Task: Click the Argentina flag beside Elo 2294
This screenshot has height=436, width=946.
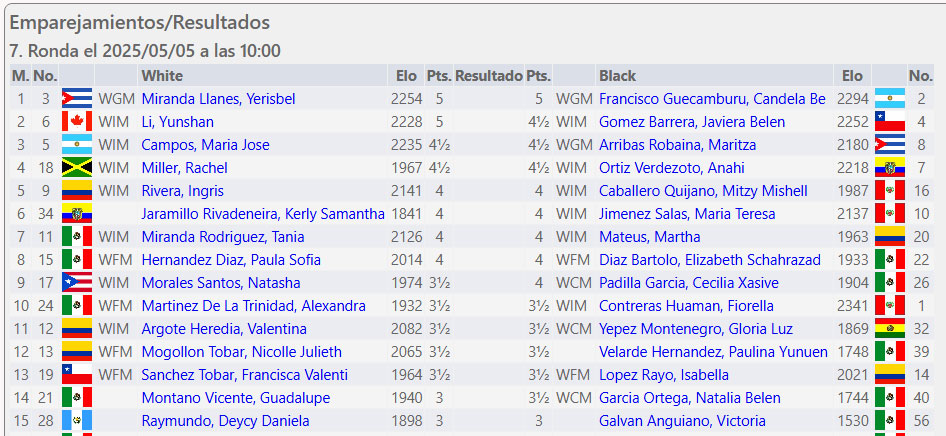Action: [890, 98]
